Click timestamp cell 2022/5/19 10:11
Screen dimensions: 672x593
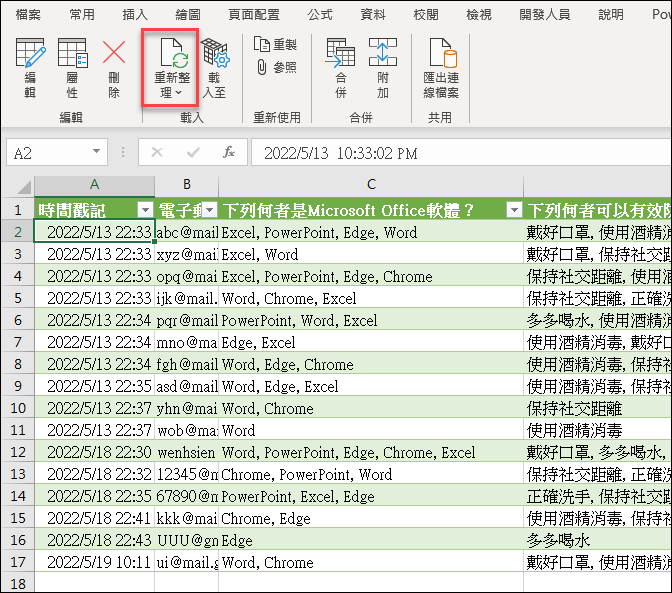pyautogui.click(x=94, y=562)
